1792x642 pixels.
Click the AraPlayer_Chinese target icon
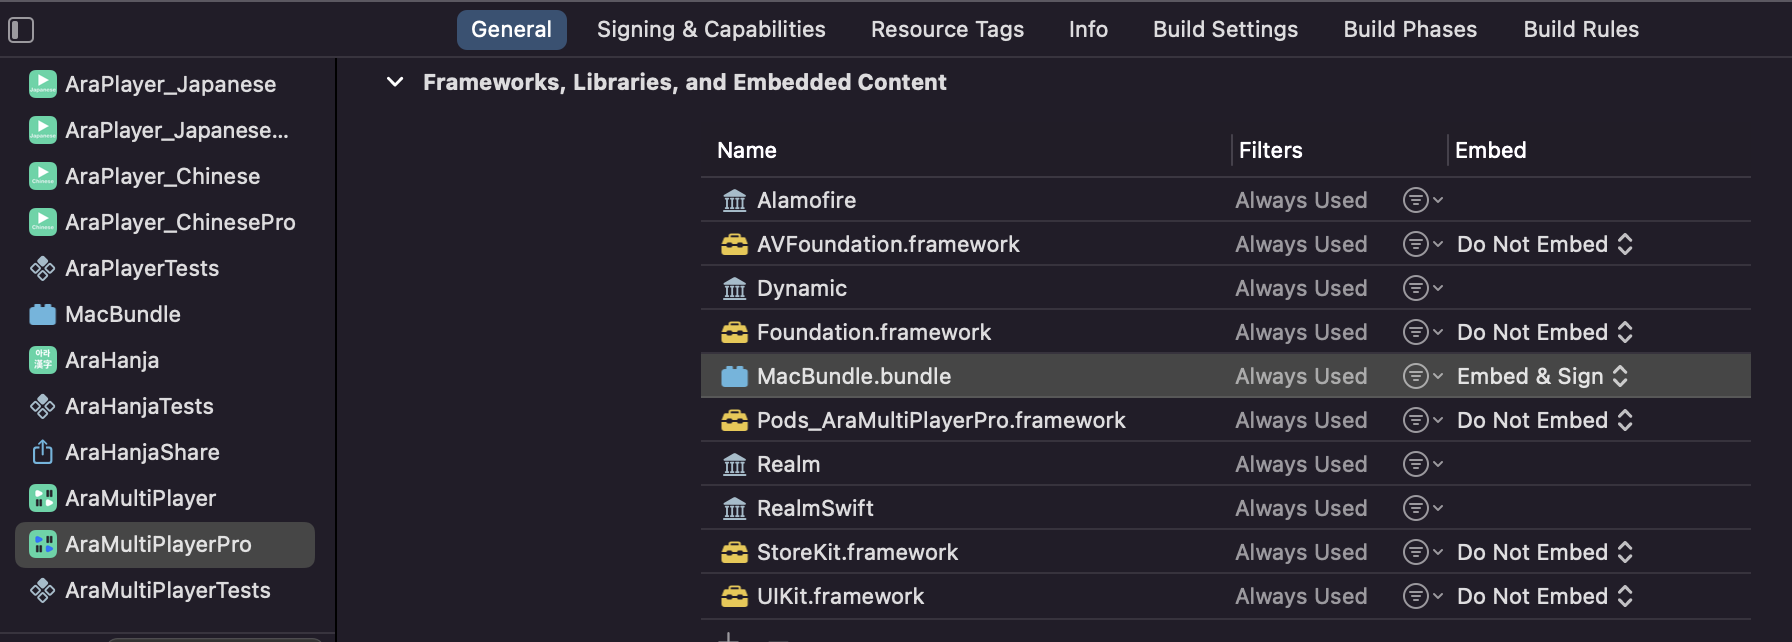(43, 176)
